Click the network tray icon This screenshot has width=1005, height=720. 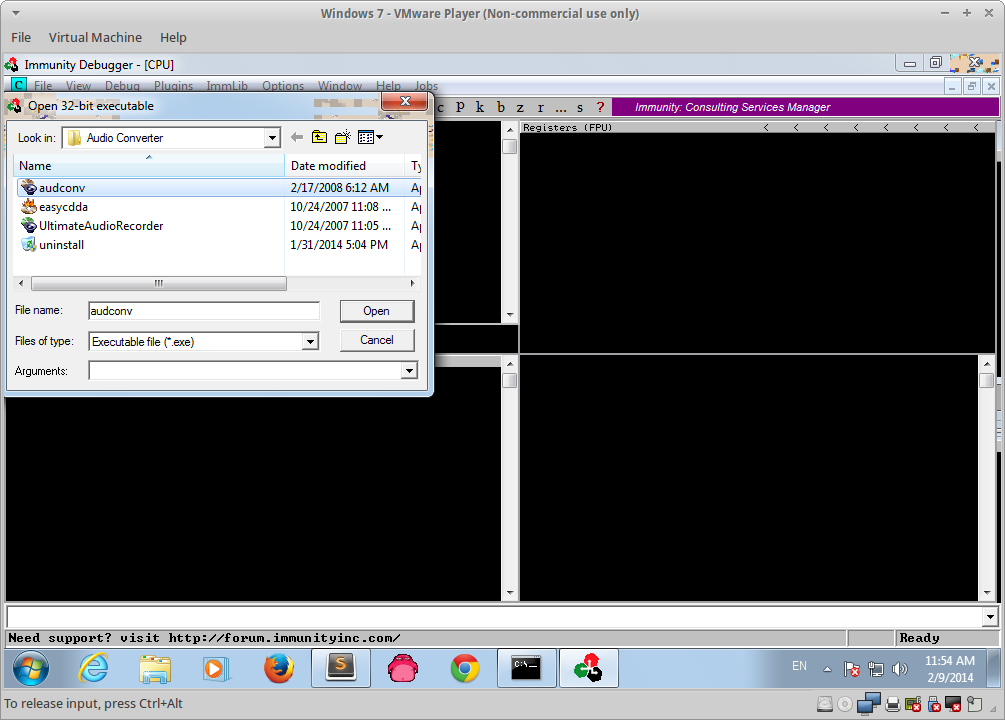(876, 669)
